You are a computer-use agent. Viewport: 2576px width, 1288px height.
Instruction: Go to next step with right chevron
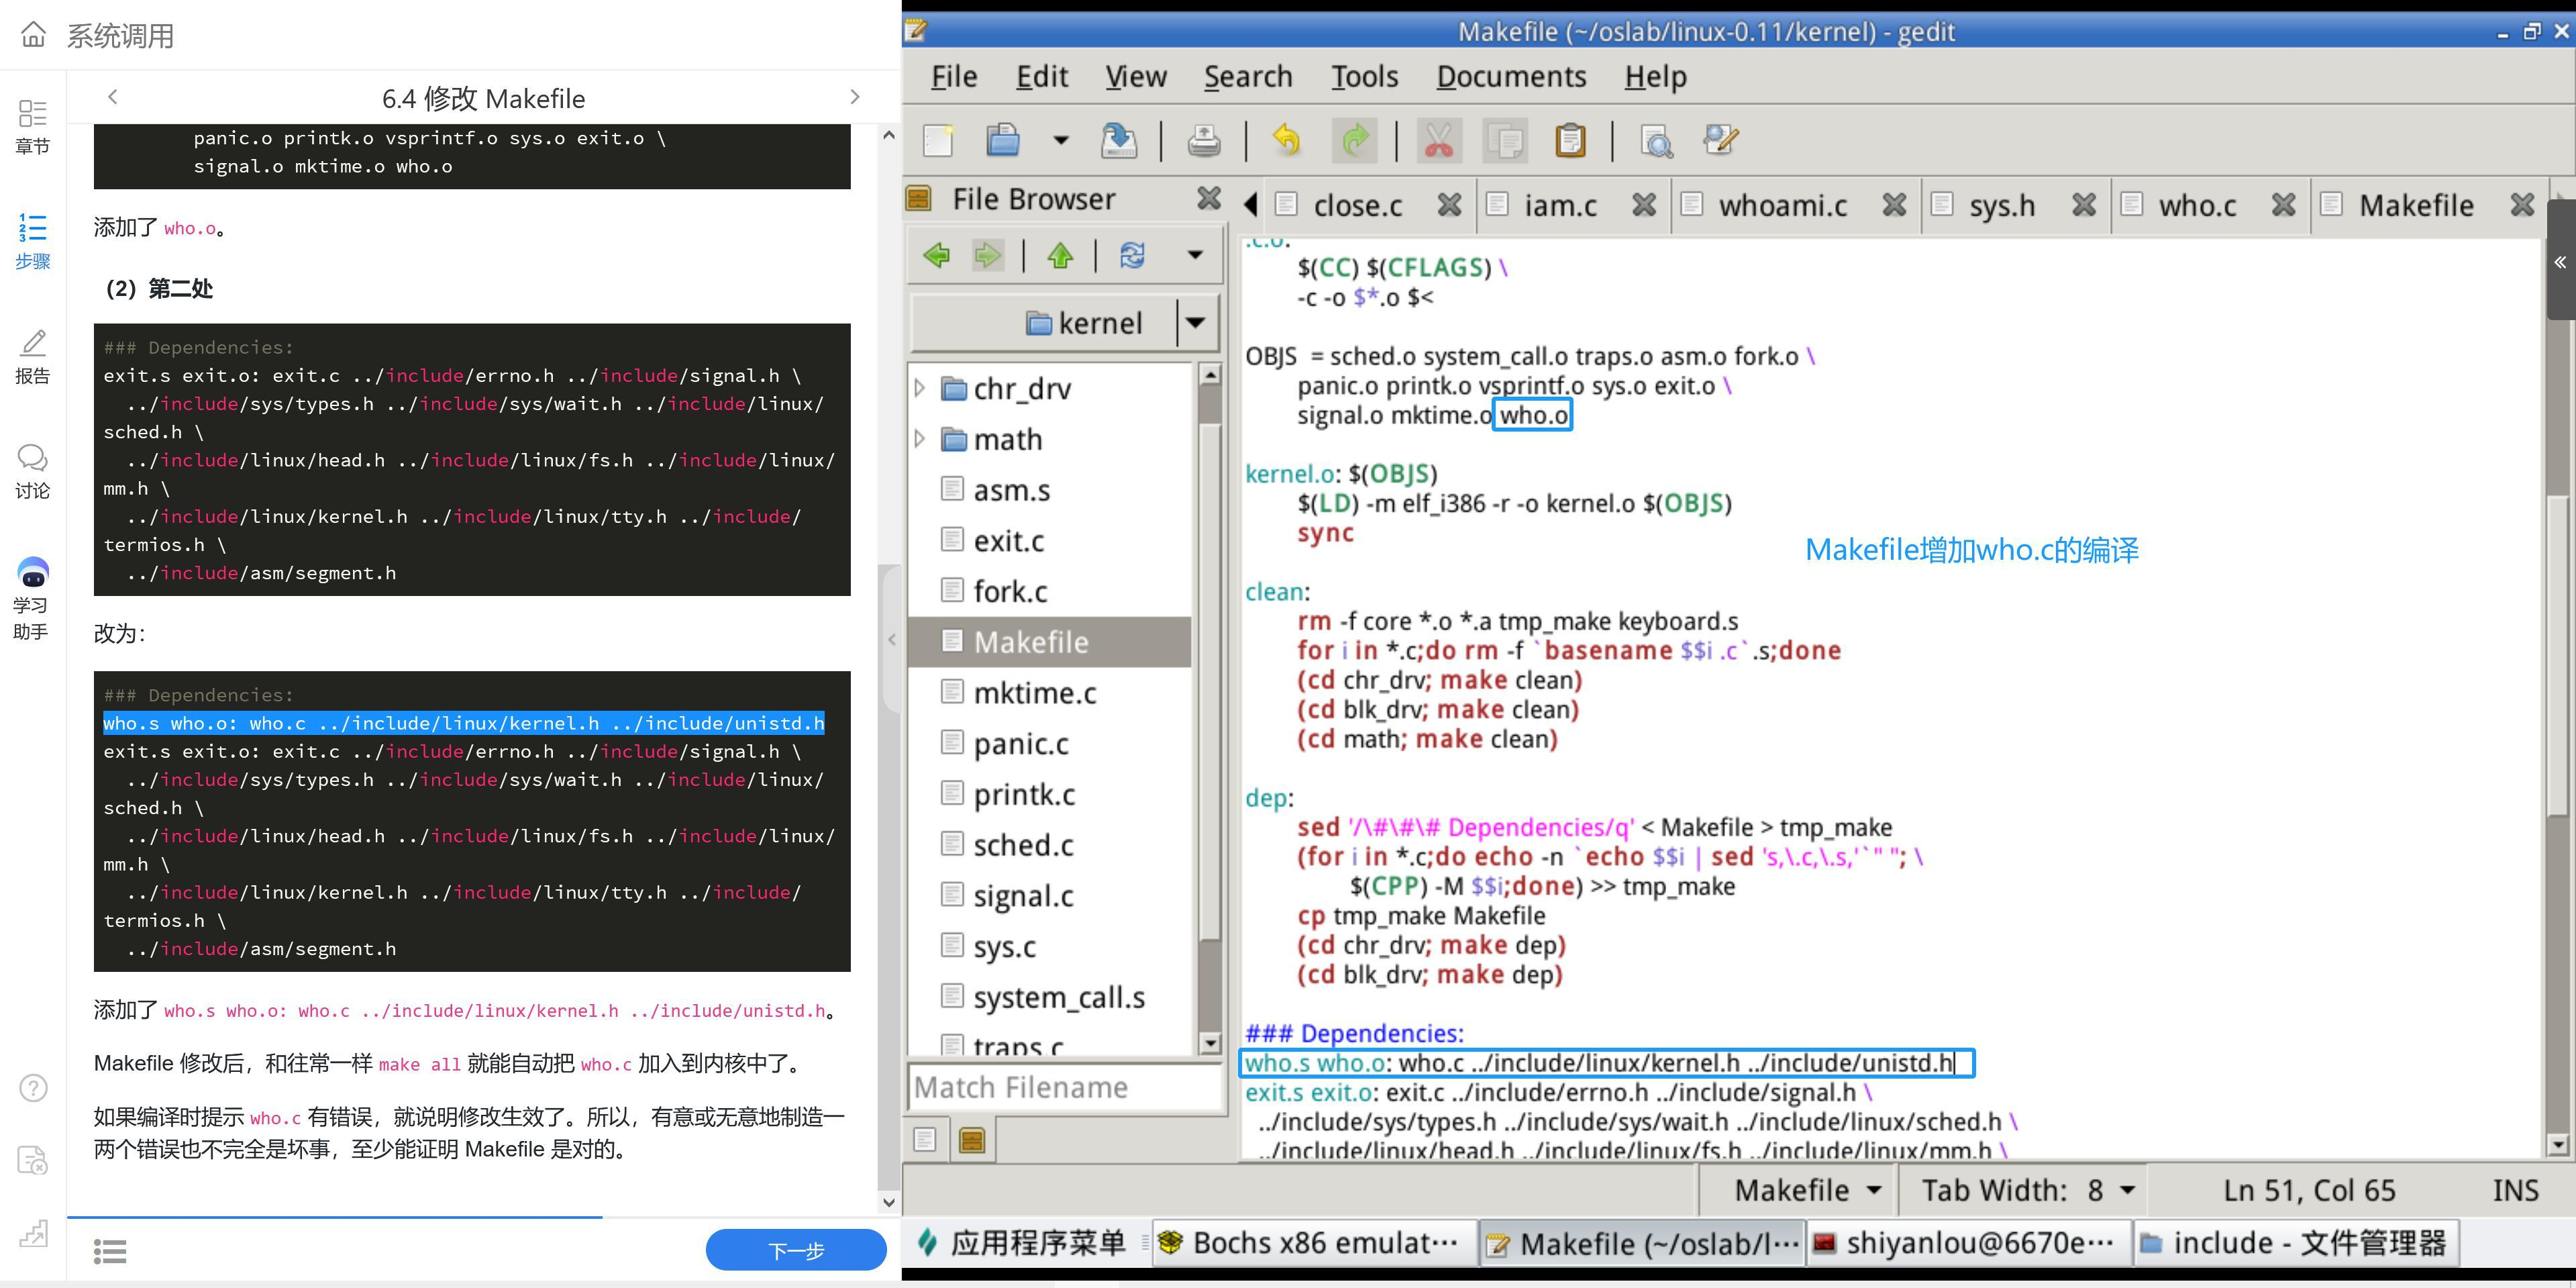pos(854,97)
